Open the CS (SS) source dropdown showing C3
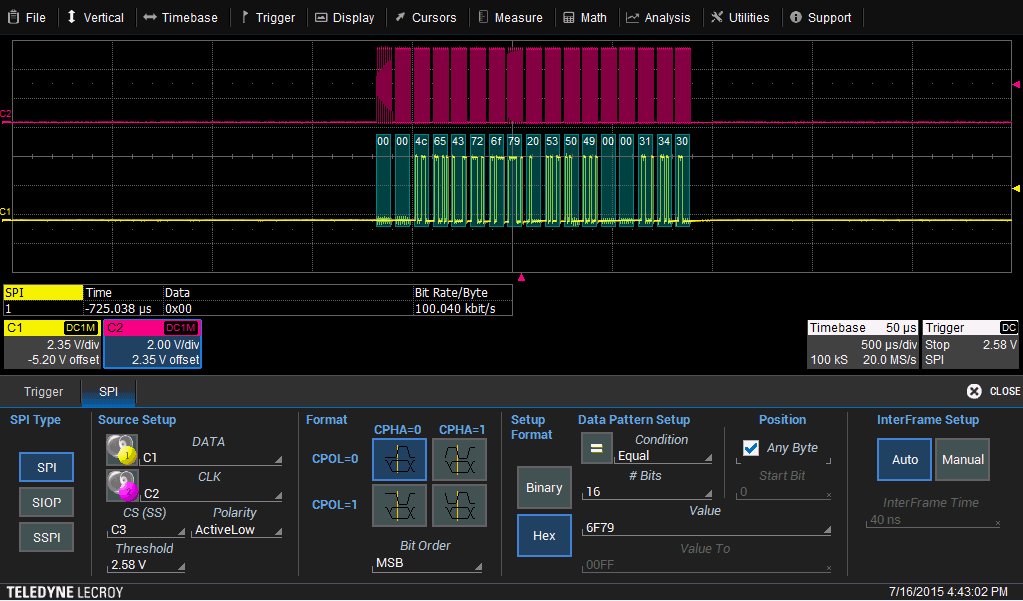 tap(145, 529)
